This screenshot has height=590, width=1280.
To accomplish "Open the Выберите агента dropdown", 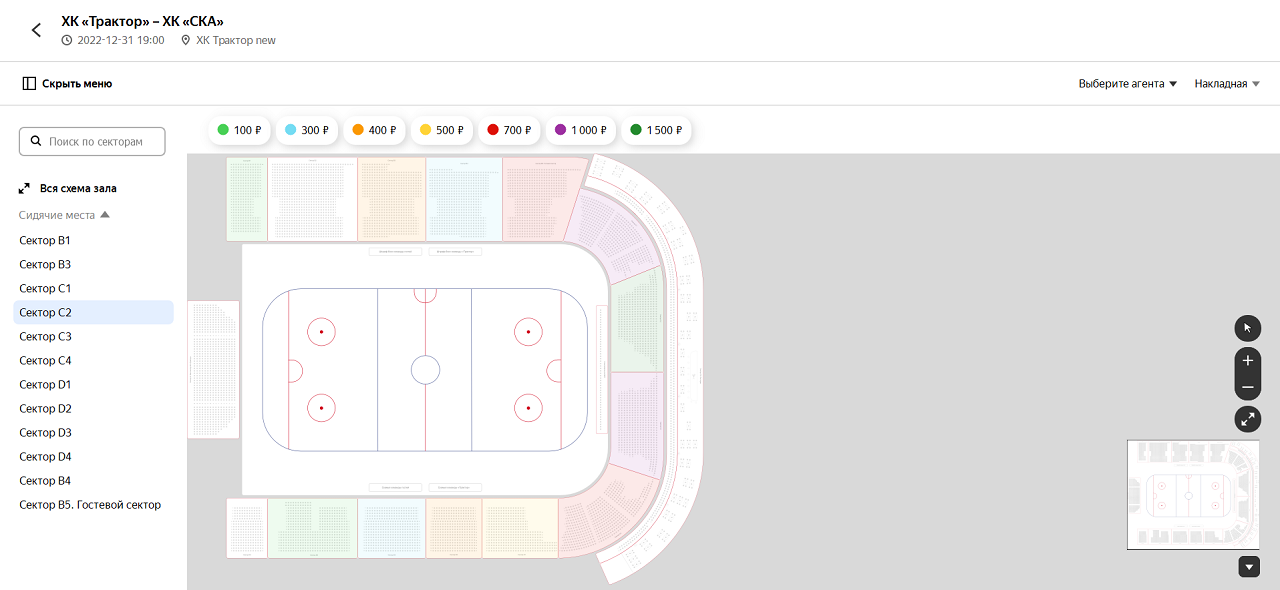I will [1128, 84].
